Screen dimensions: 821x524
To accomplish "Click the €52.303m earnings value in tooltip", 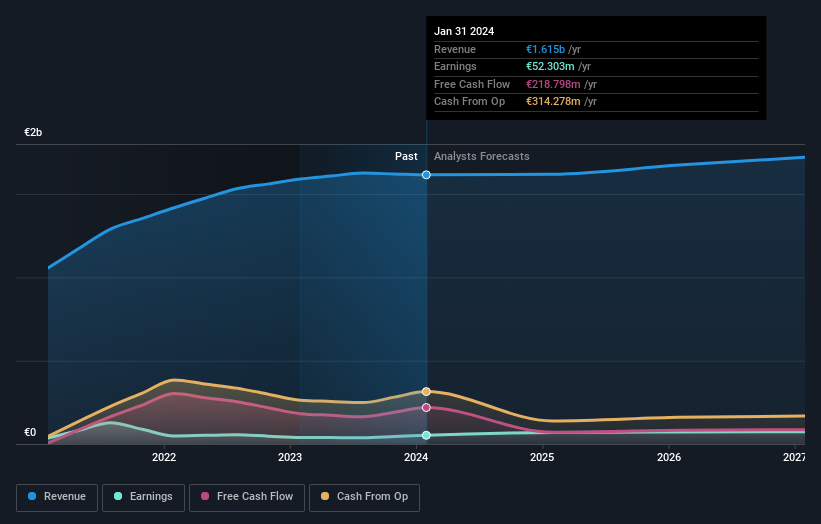I will pos(550,66).
